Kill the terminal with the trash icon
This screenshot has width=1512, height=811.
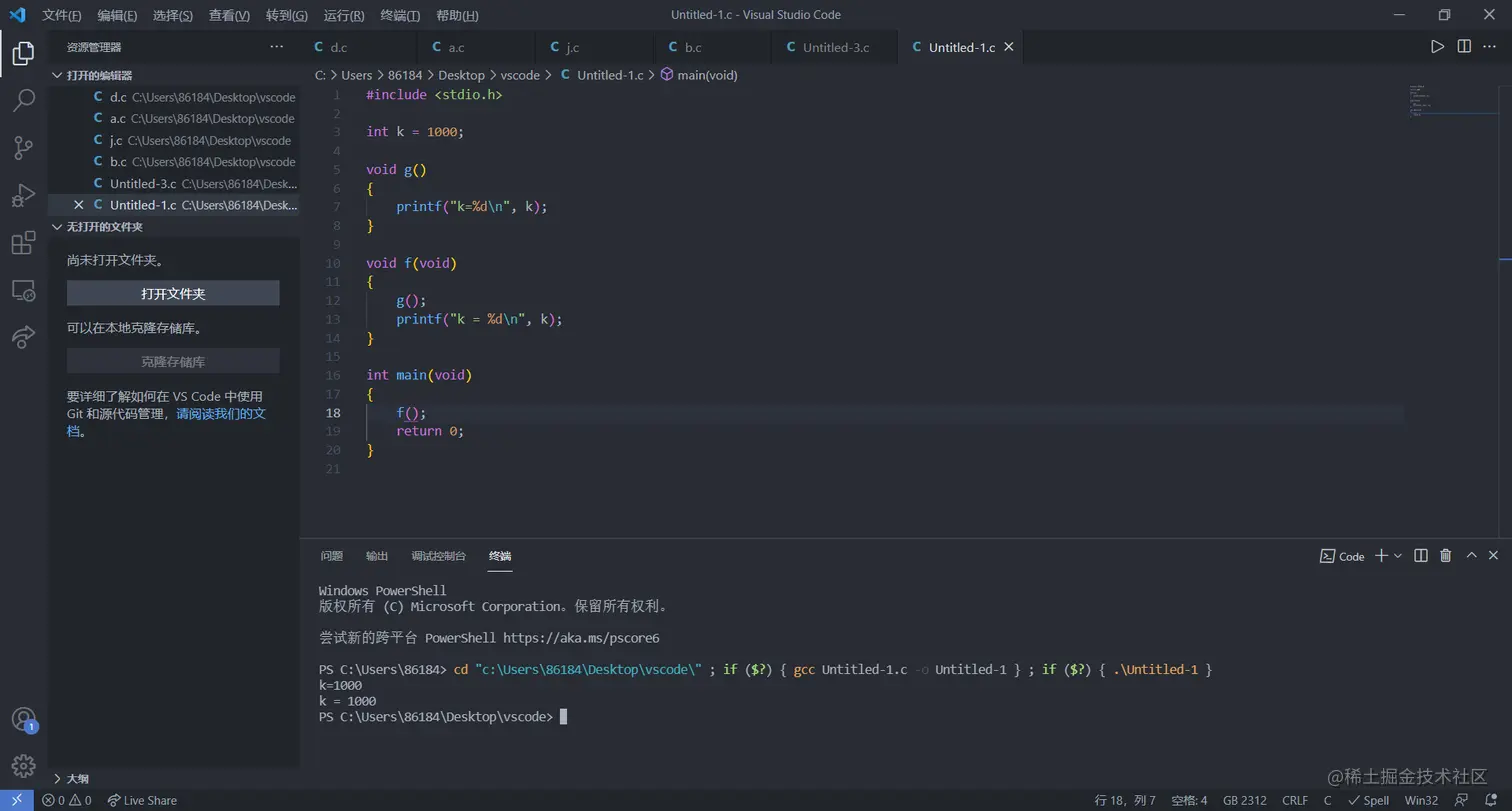click(x=1445, y=556)
